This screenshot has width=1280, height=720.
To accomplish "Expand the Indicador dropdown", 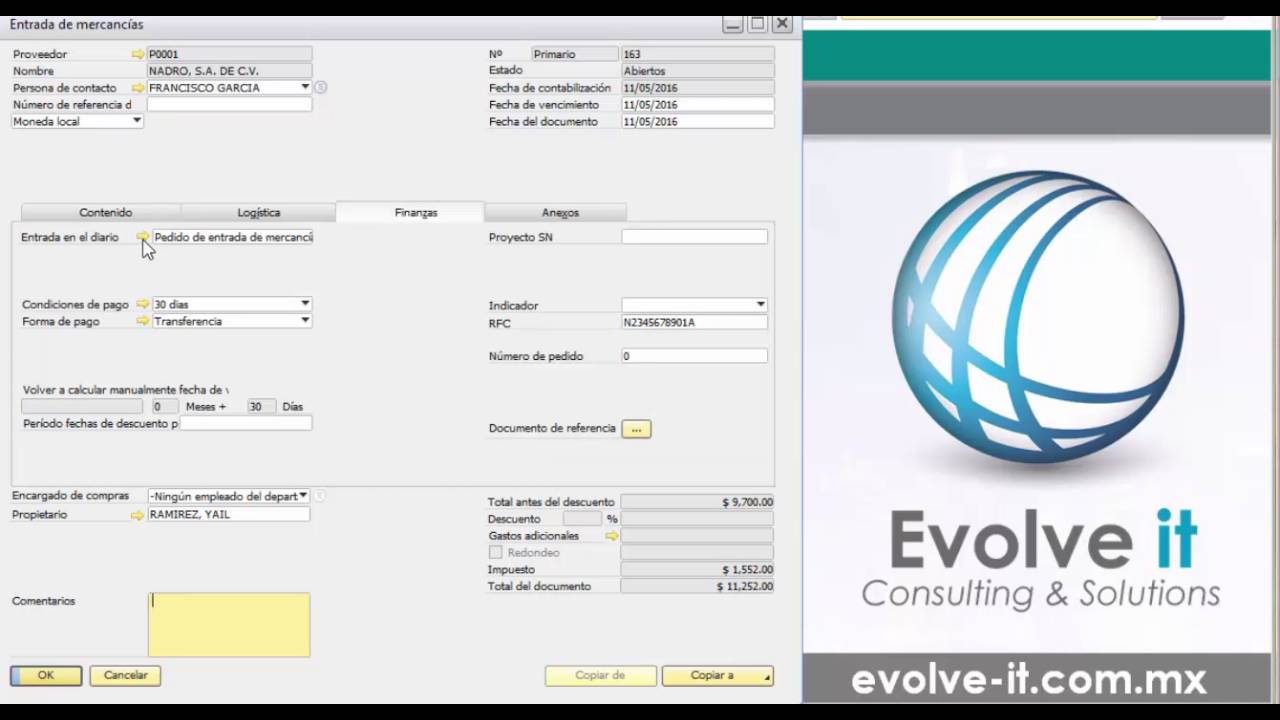I will (x=761, y=305).
